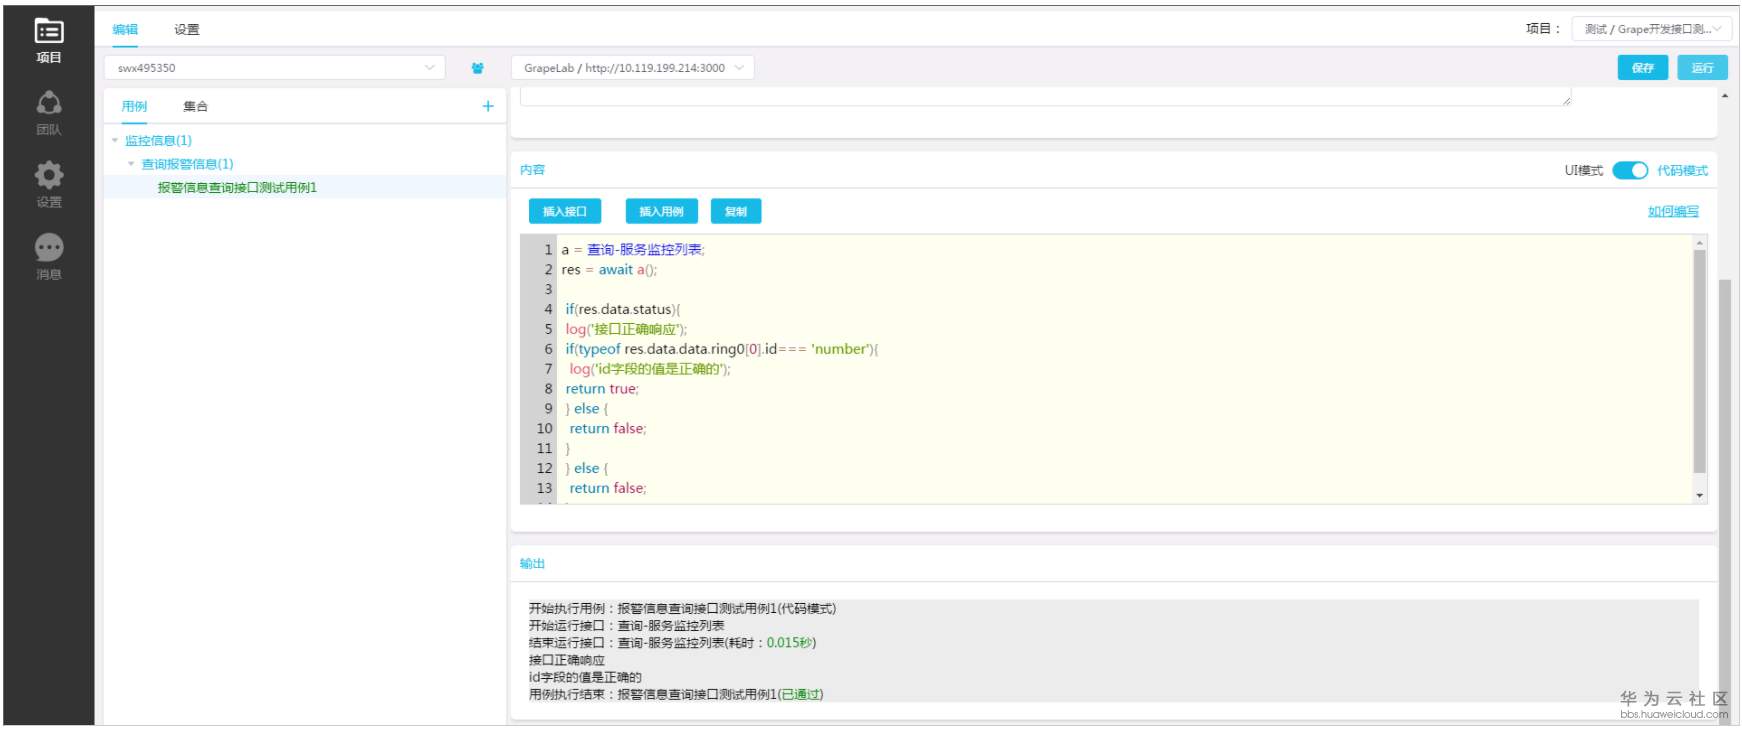Switch to the 编辑 tab
Image resolution: width=1742 pixels, height=729 pixels.
point(125,29)
